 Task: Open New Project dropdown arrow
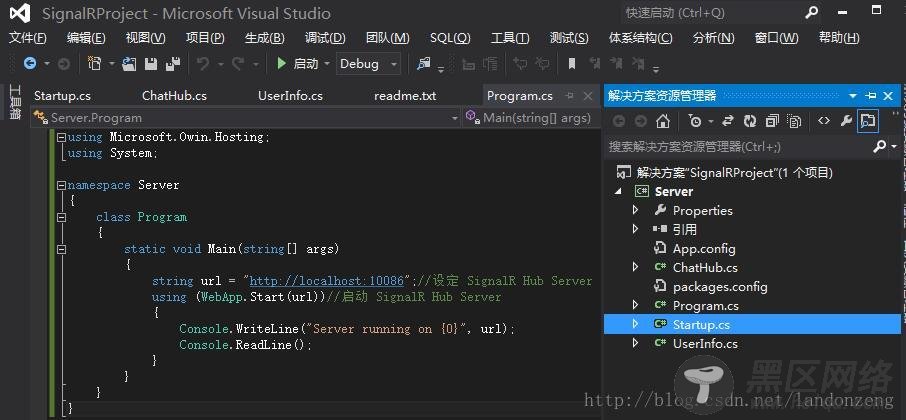[112, 64]
